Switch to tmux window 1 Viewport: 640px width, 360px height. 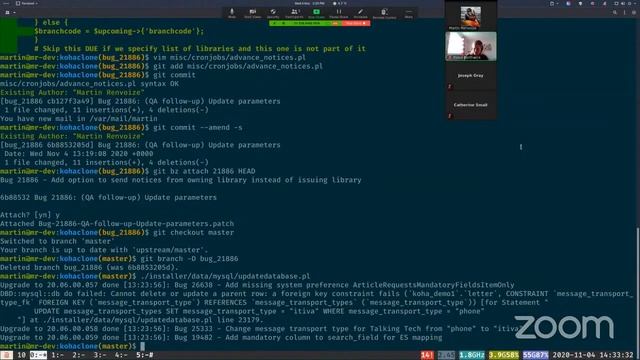pos(57,355)
